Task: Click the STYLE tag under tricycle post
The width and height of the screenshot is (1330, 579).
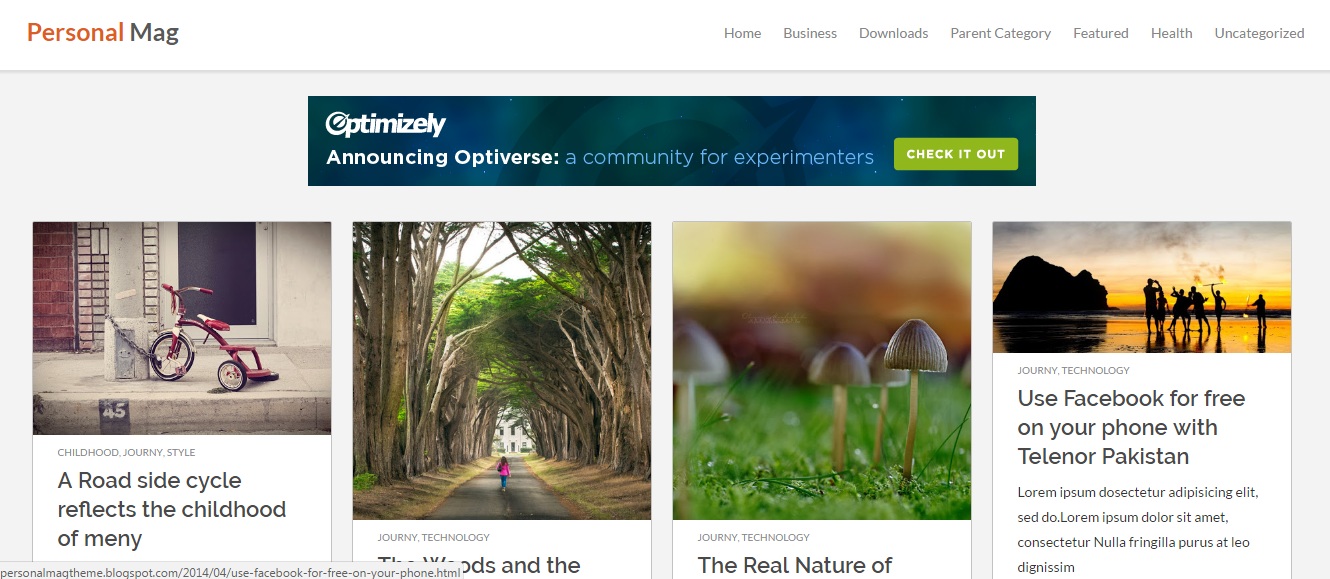Action: tap(181, 453)
